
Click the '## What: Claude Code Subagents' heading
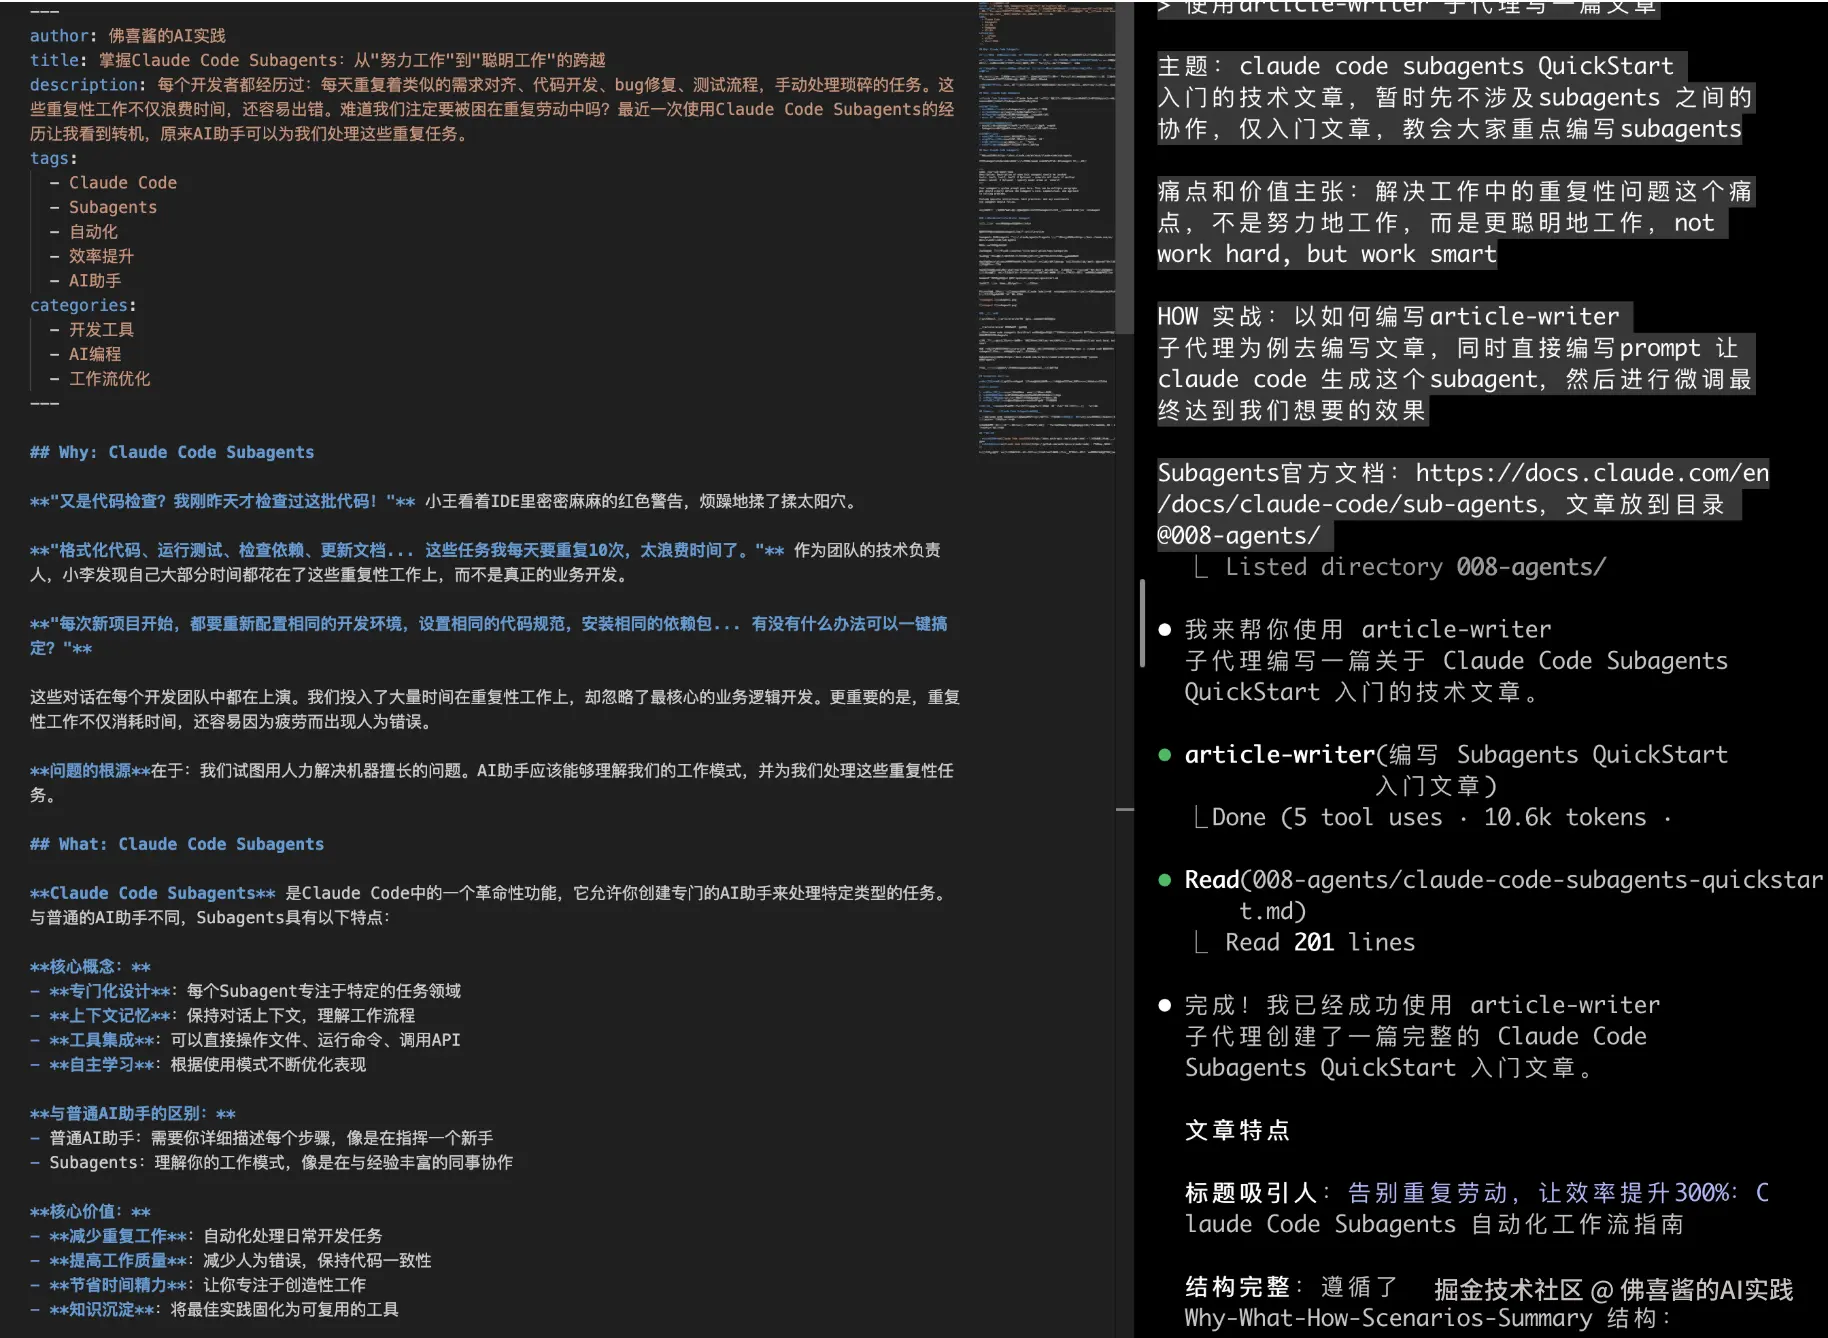coord(177,844)
